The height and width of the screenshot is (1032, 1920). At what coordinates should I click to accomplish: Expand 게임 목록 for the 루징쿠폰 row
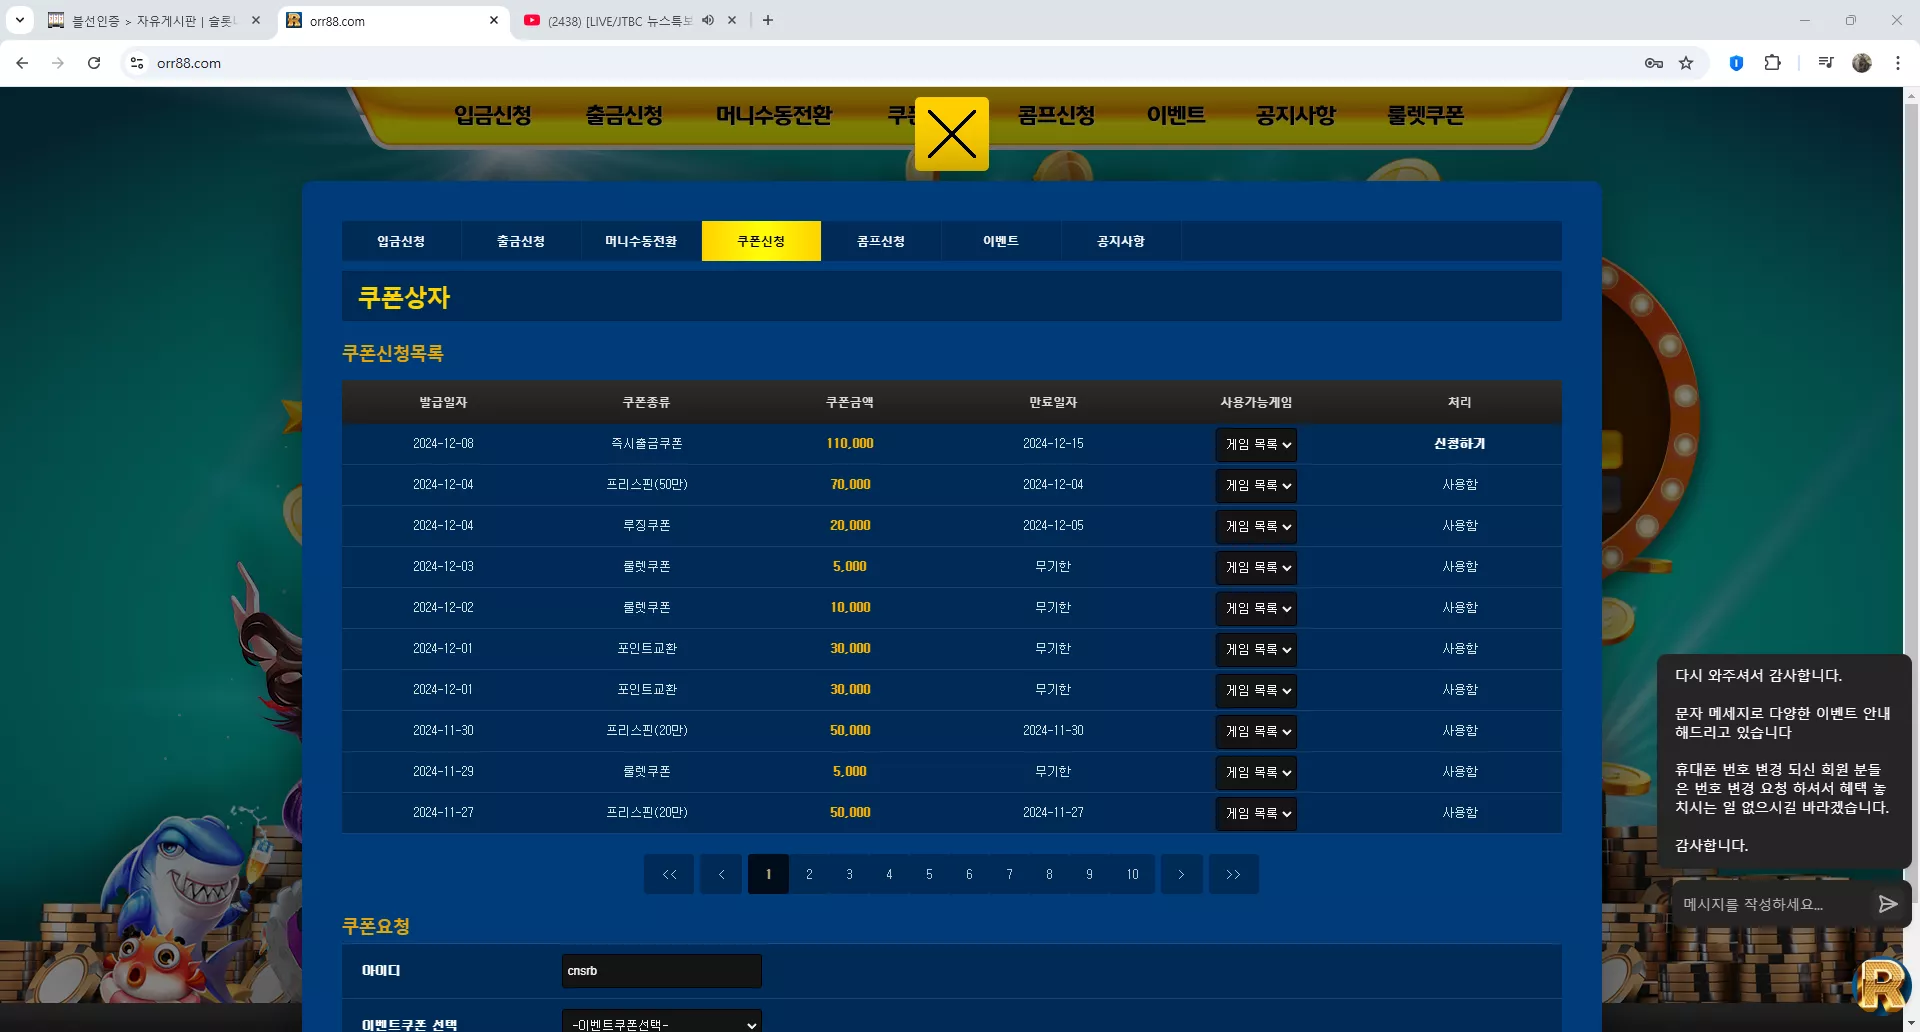[x=1257, y=526]
